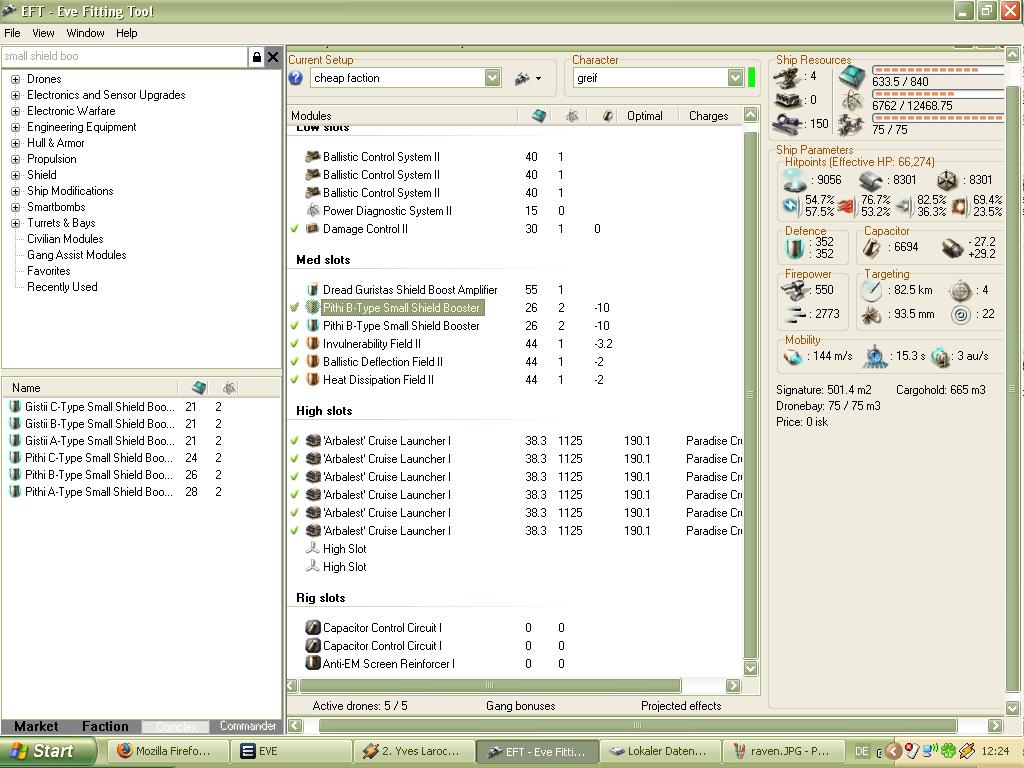The height and width of the screenshot is (768, 1024).
Task: Toggle the Heat Dissipation Field II checkmark
Action: point(295,380)
